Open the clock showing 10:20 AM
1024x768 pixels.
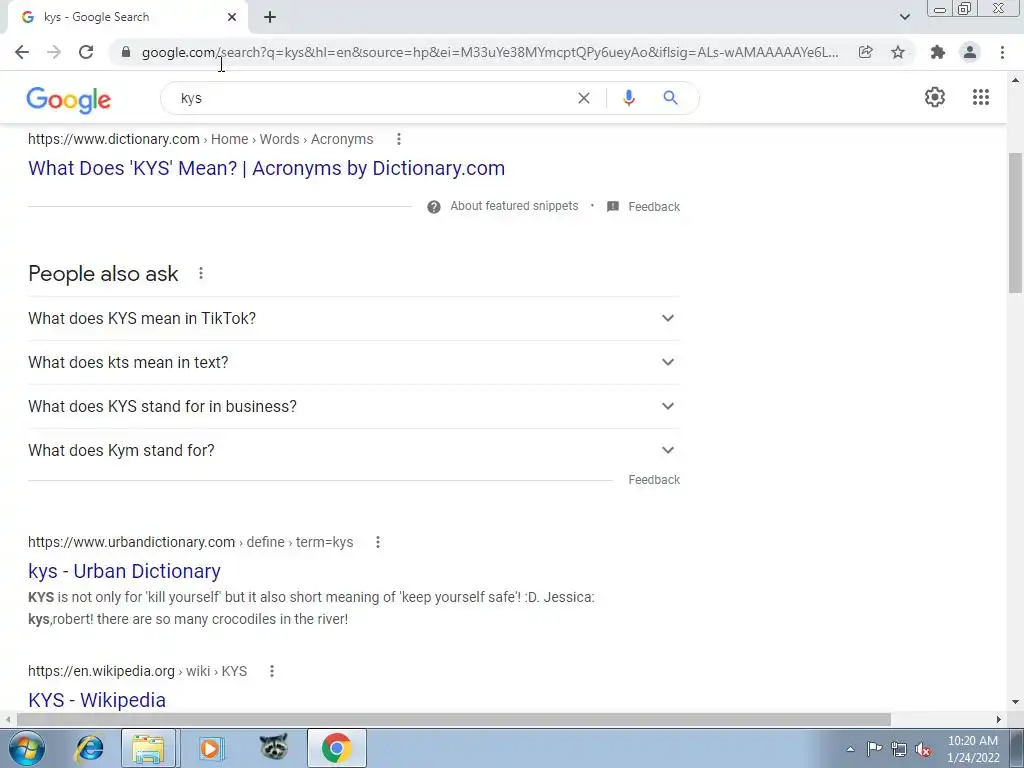click(973, 749)
